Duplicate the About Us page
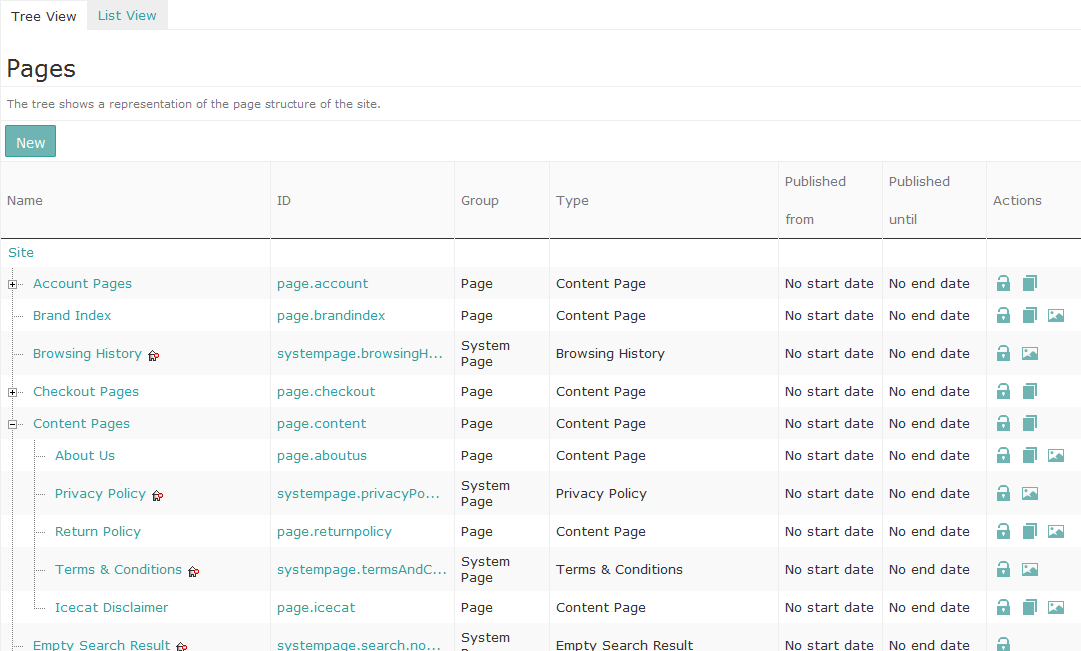This screenshot has height=651, width=1081. 1030,455
